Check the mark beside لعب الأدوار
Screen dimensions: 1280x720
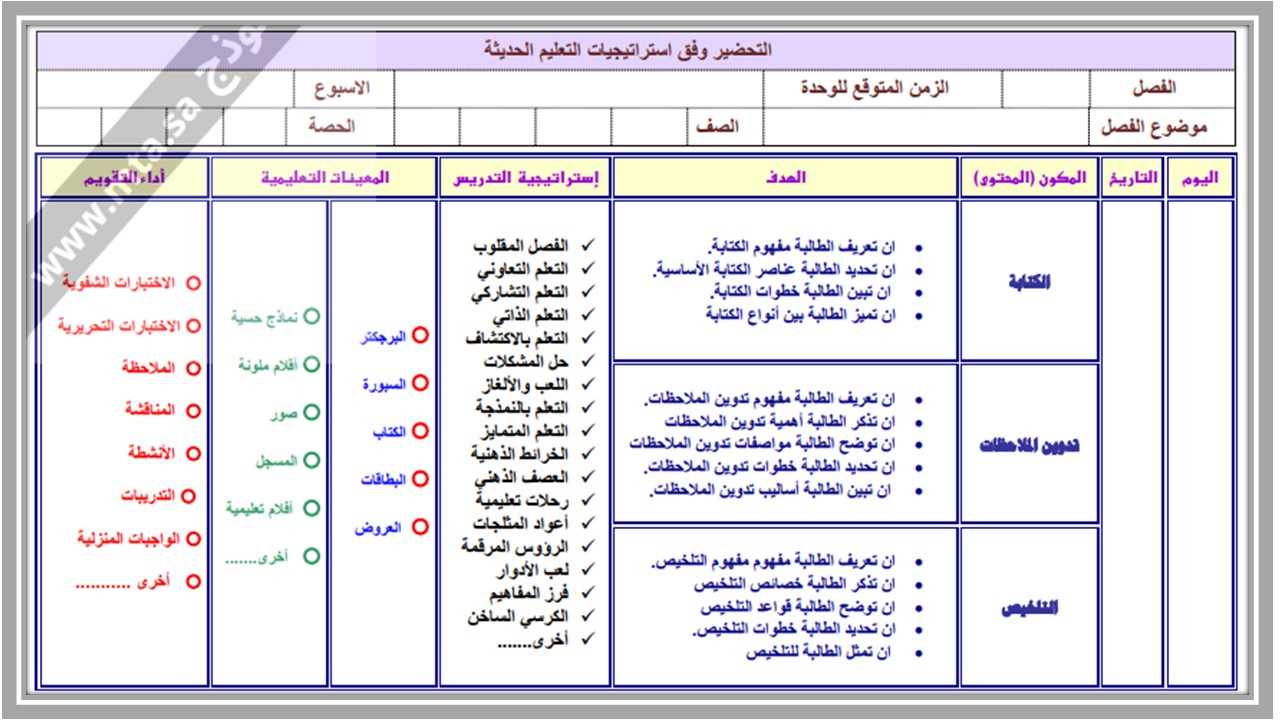588,570
